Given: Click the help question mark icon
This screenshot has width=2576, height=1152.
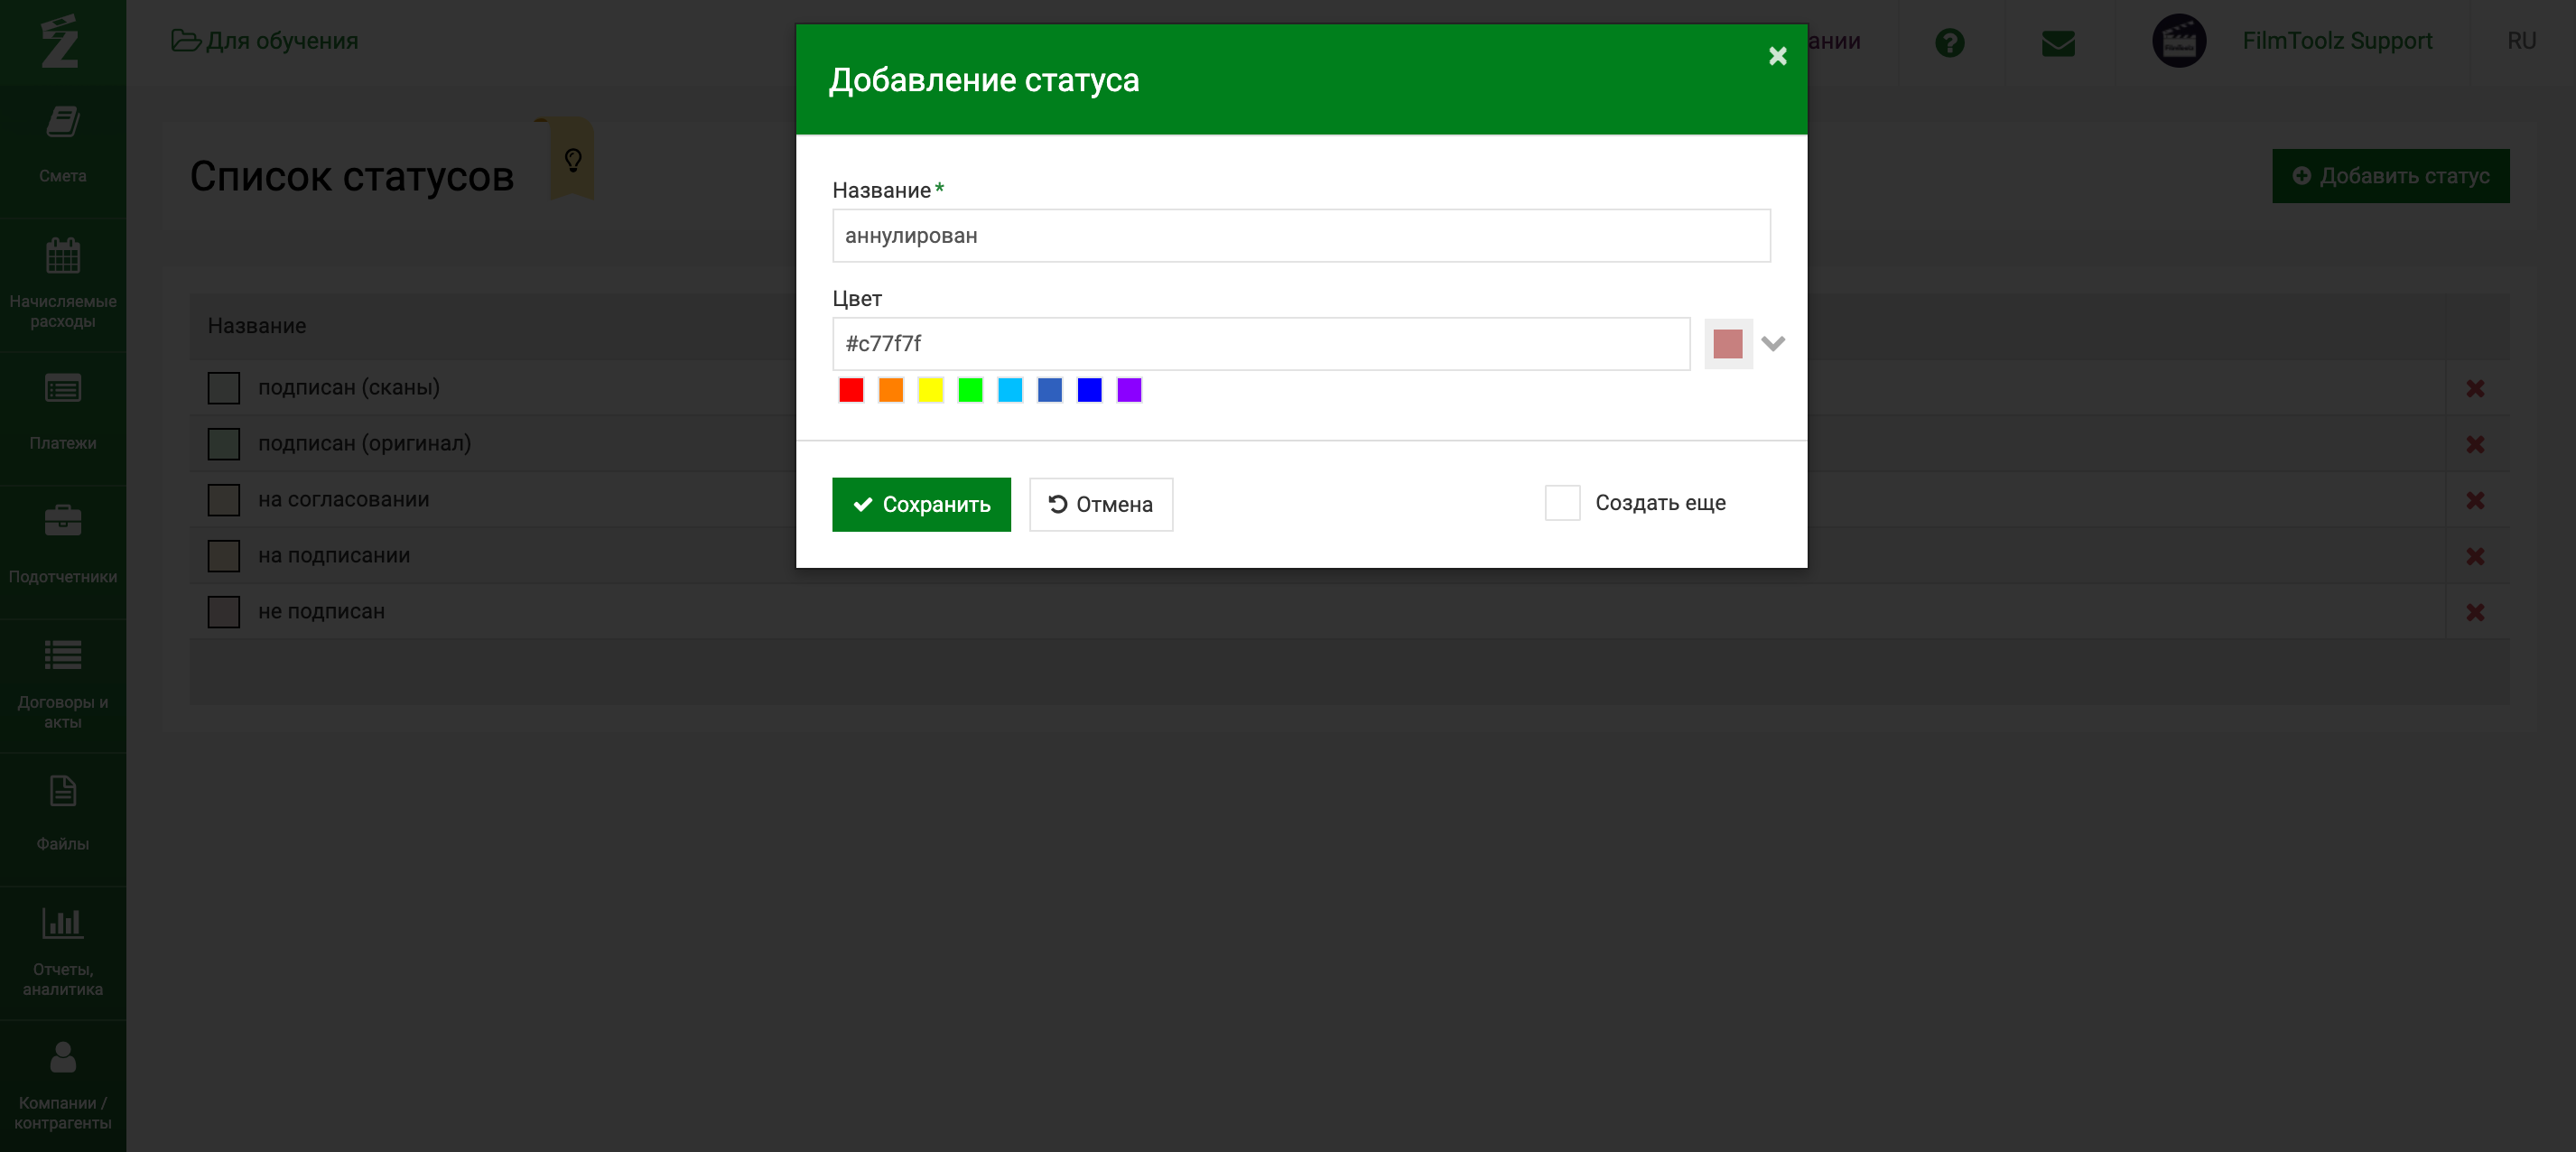Looking at the screenshot, I should tap(1949, 42).
